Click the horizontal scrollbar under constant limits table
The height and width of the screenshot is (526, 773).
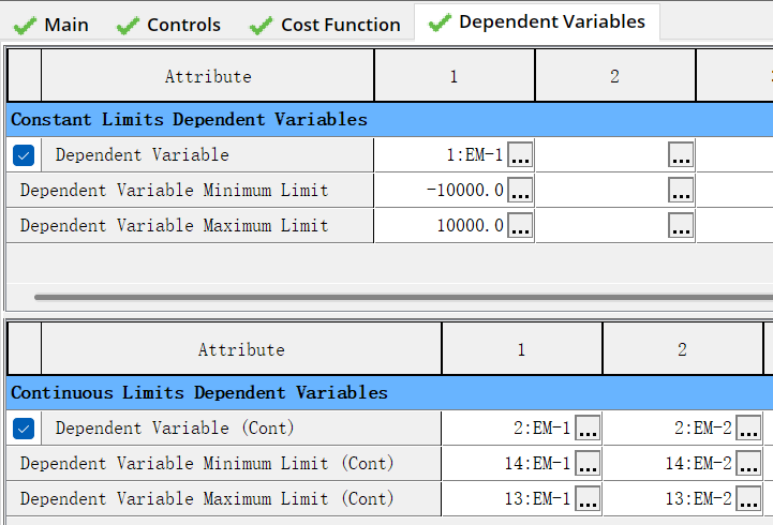tap(400, 297)
